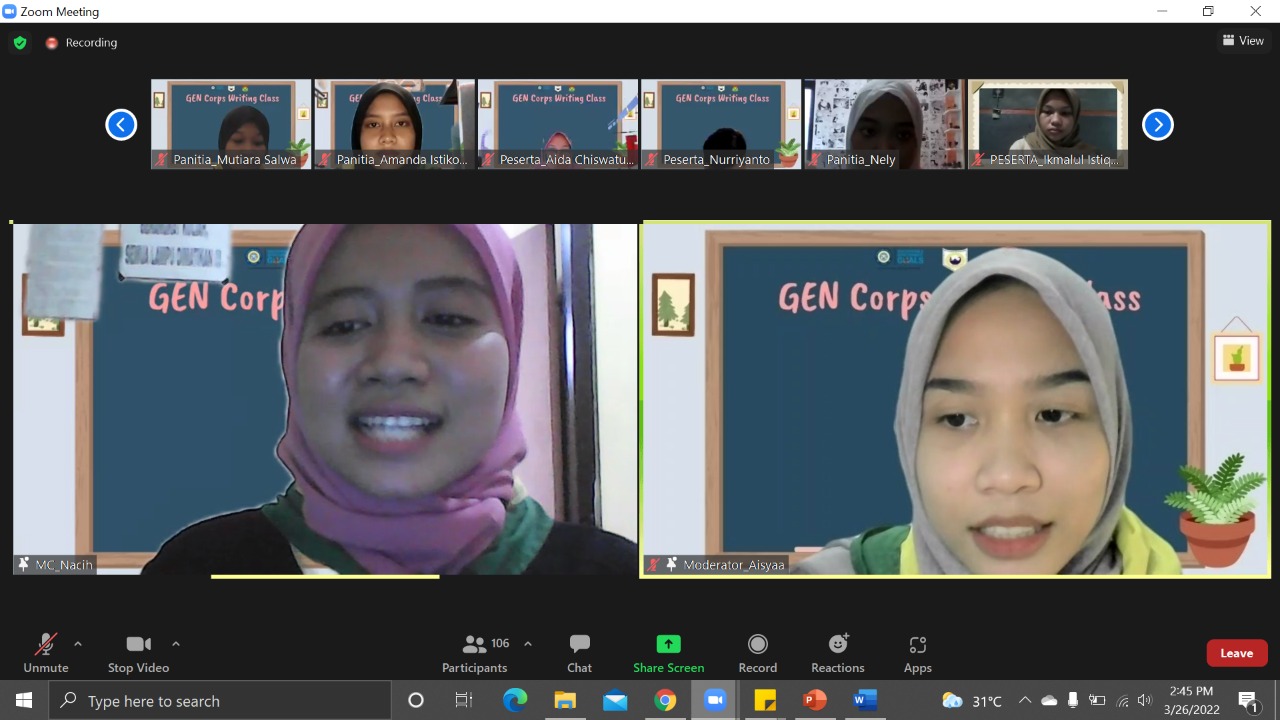The height and width of the screenshot is (720, 1280).
Task: Open the Apps panel
Action: pos(917,653)
